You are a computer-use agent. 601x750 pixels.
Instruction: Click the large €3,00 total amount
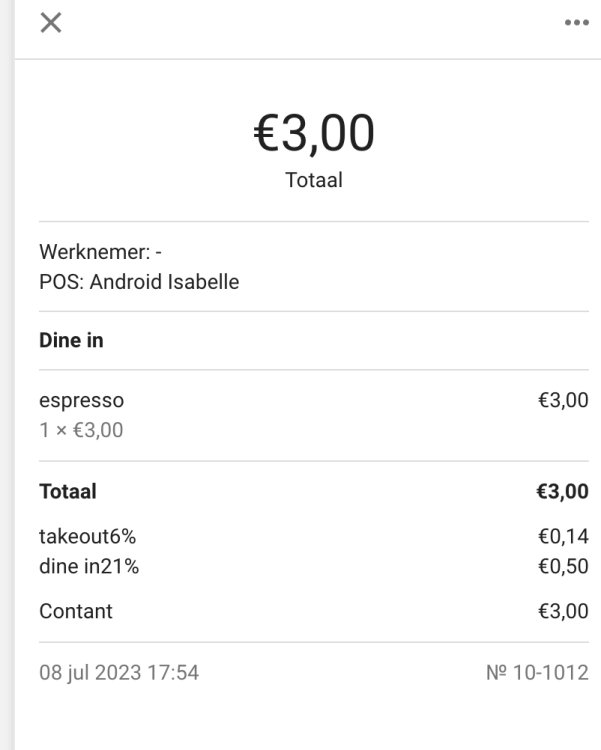(313, 134)
